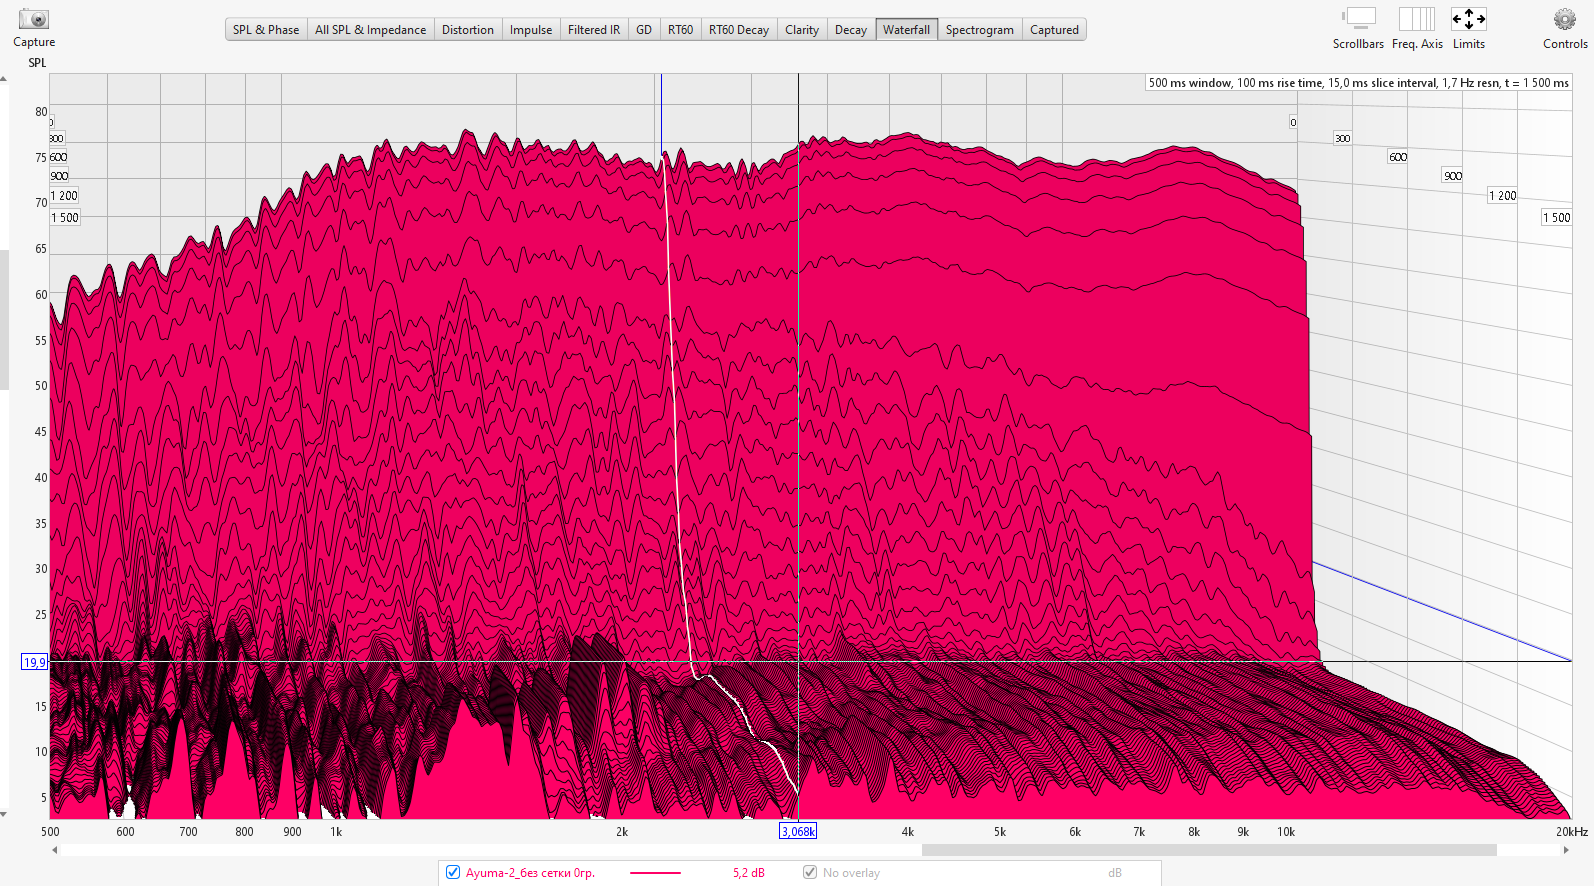Screen dimensions: 1594x886
Task: Uncheck the Ayuma-2 measurement trace checkbox
Action: point(453,872)
